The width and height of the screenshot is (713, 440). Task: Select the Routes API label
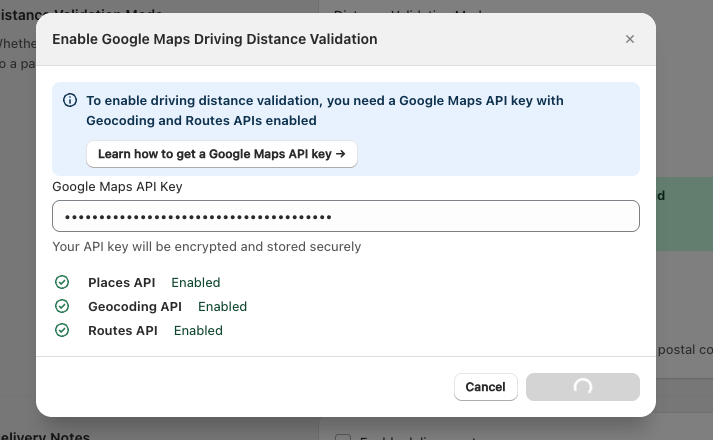(123, 331)
